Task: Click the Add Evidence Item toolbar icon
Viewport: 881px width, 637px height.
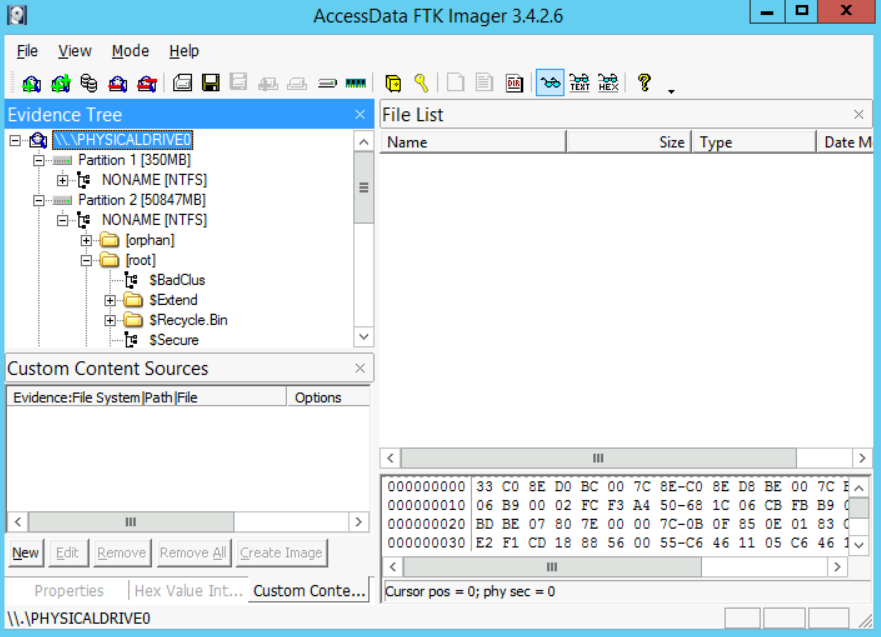Action: coord(31,84)
